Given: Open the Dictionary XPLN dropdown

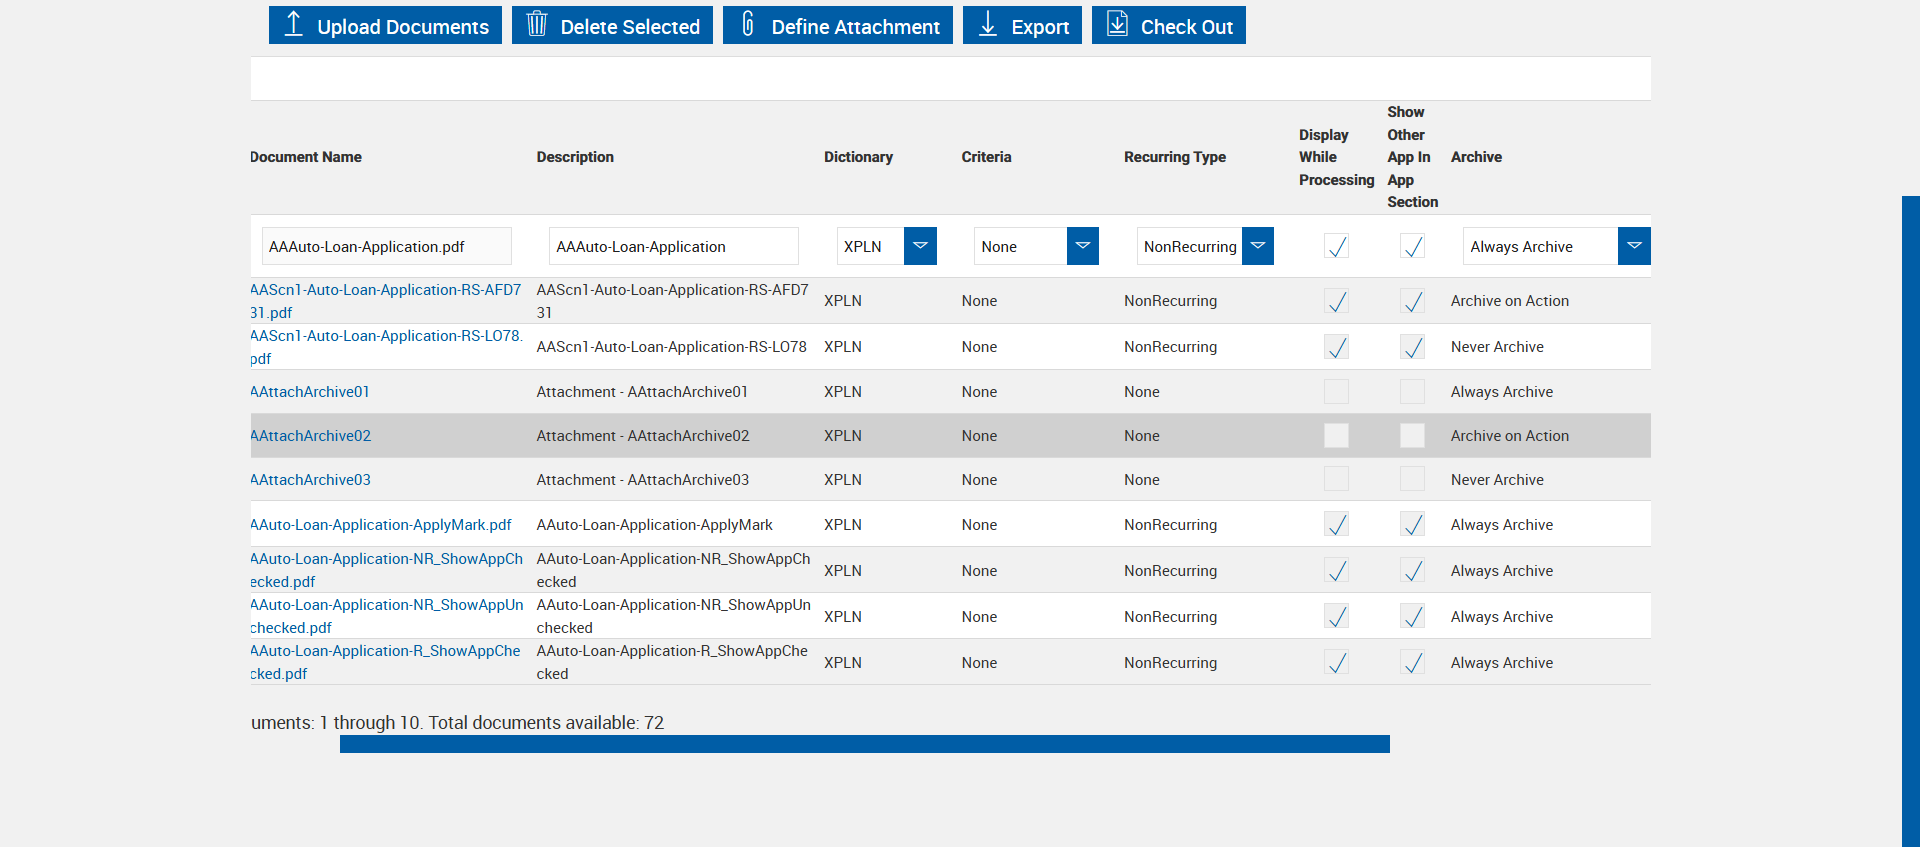Looking at the screenshot, I should pyautogui.click(x=920, y=246).
